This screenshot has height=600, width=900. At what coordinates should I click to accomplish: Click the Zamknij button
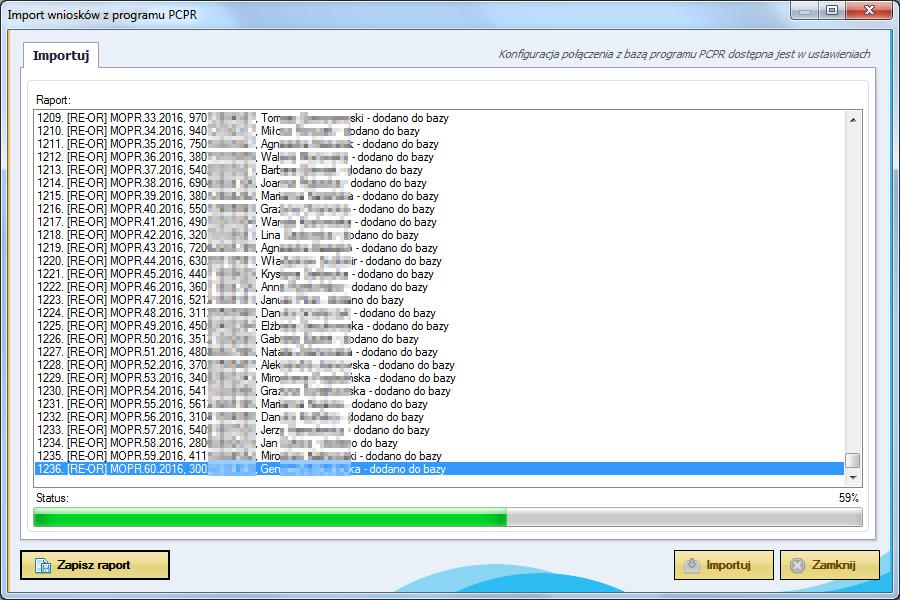(829, 565)
